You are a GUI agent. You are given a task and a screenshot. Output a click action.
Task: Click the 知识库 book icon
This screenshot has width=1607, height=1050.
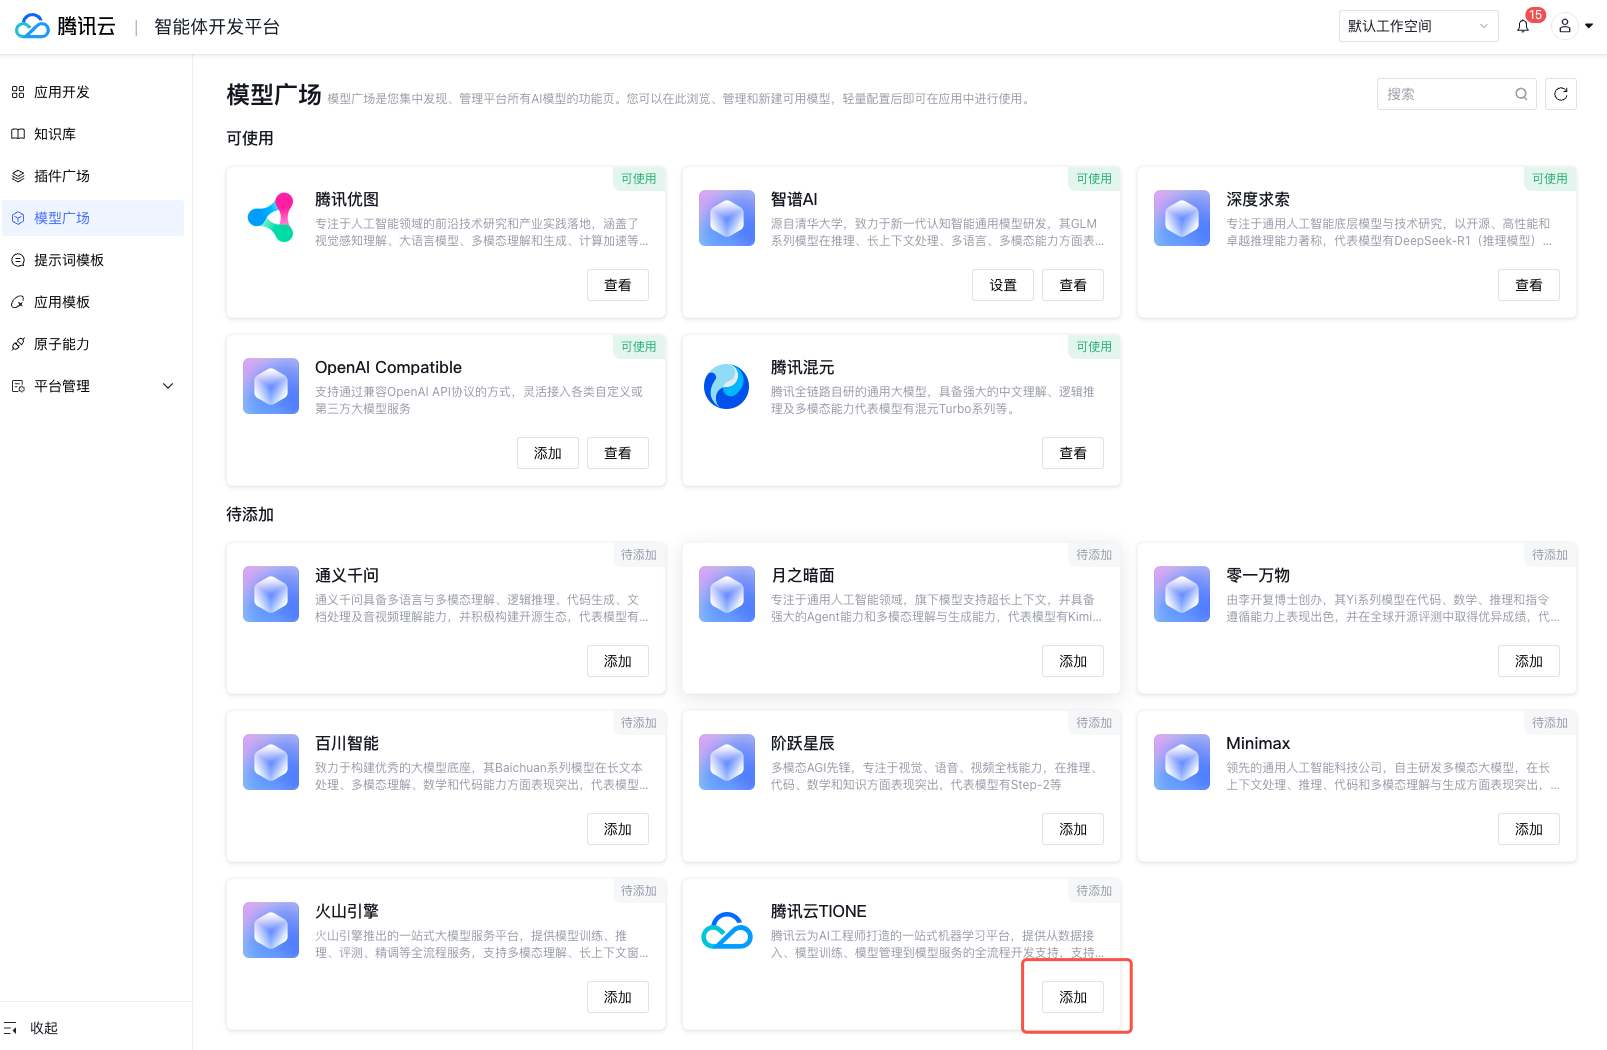point(18,134)
